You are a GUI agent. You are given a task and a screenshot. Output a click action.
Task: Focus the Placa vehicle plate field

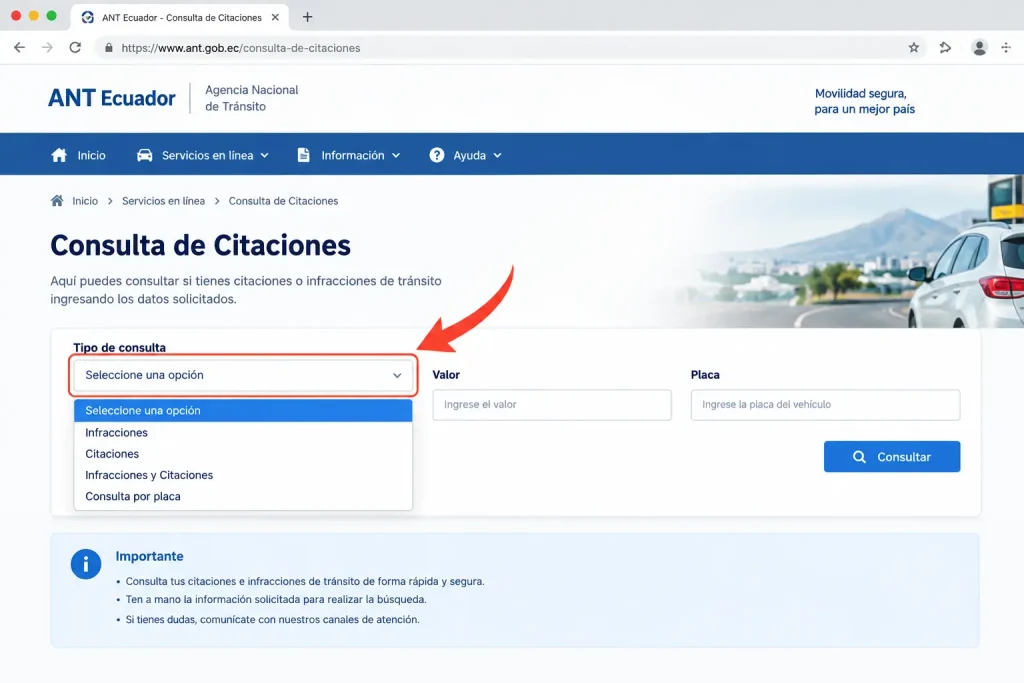(x=825, y=405)
